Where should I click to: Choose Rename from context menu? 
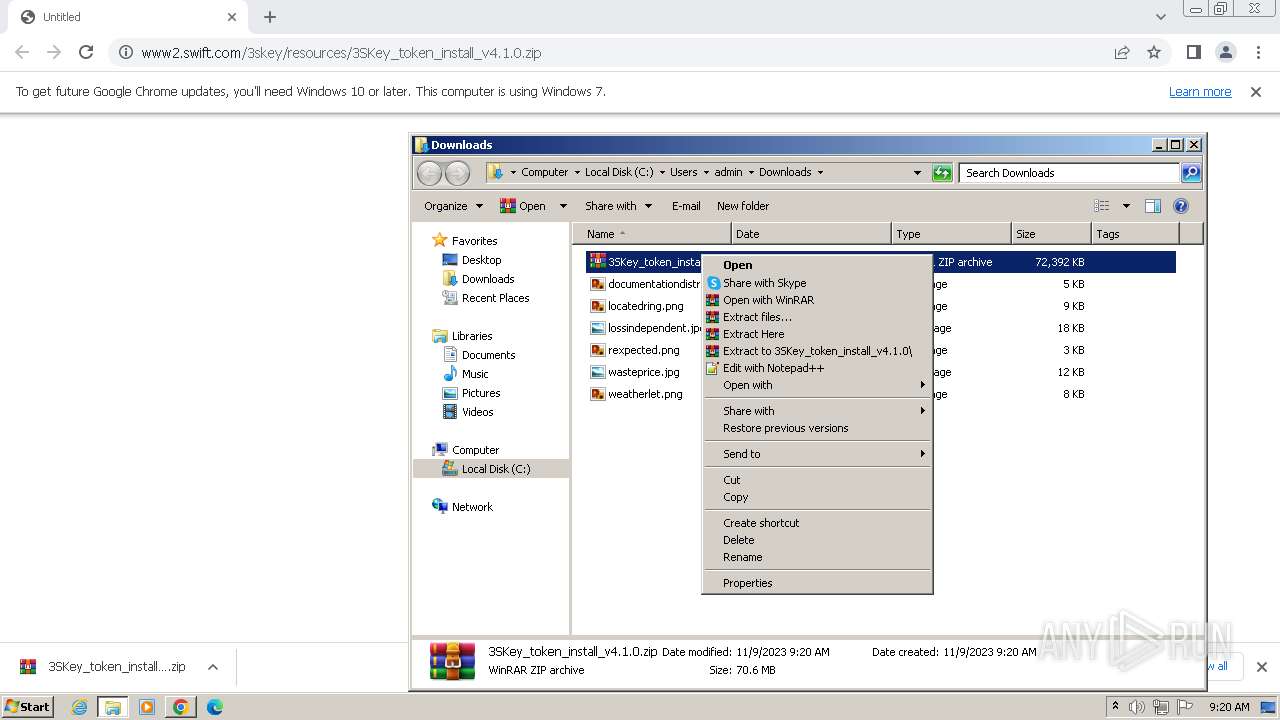[x=817, y=557]
